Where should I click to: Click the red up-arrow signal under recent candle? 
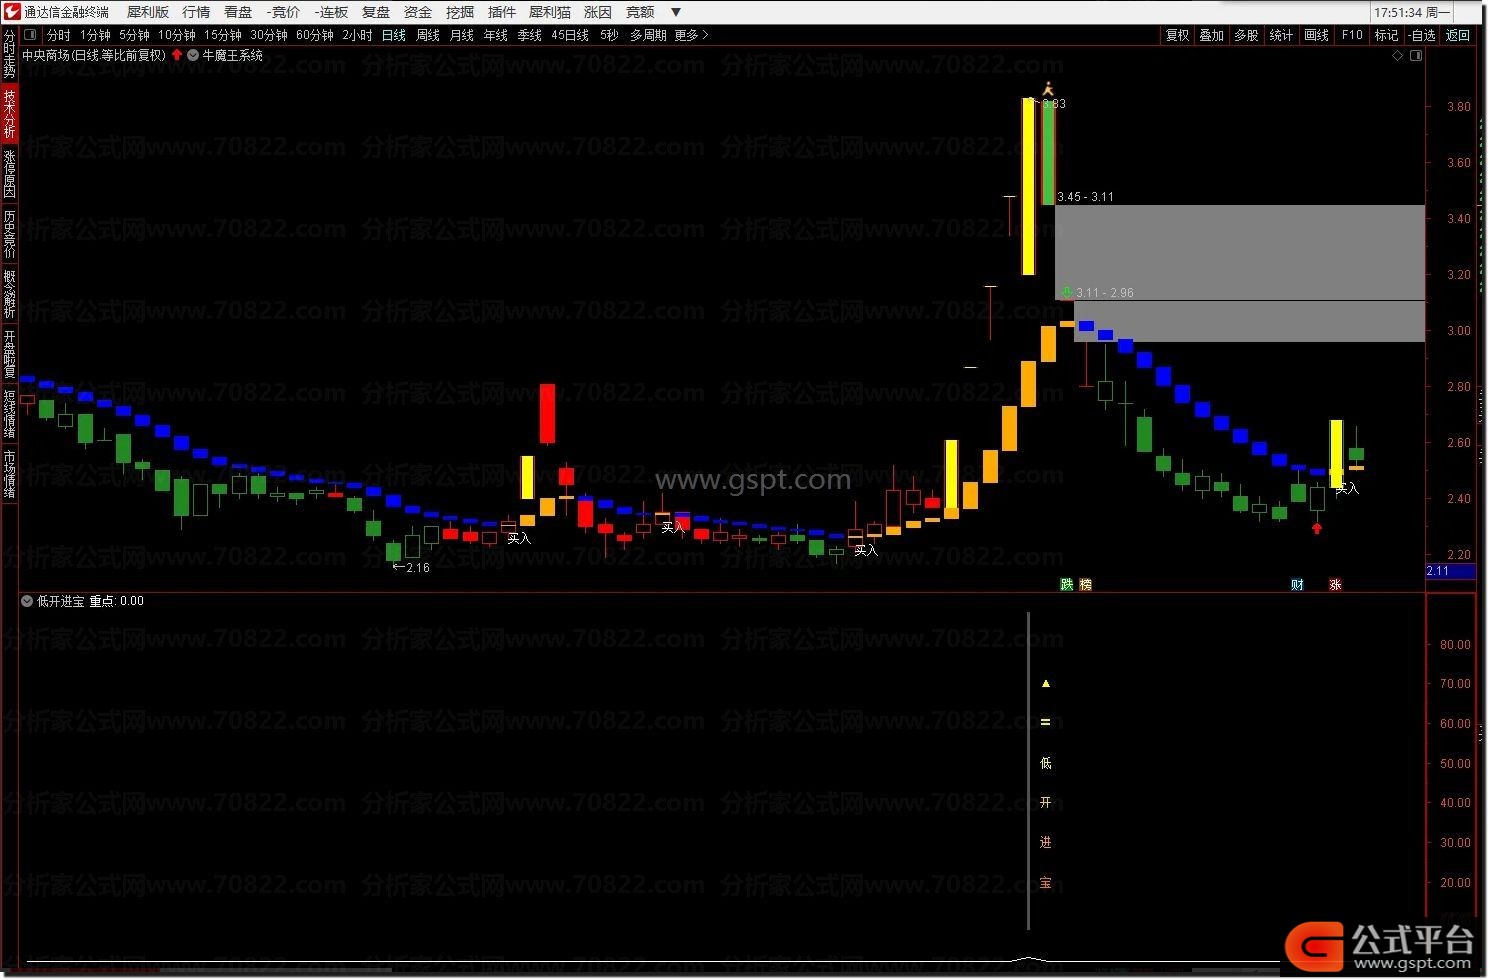(x=1317, y=528)
